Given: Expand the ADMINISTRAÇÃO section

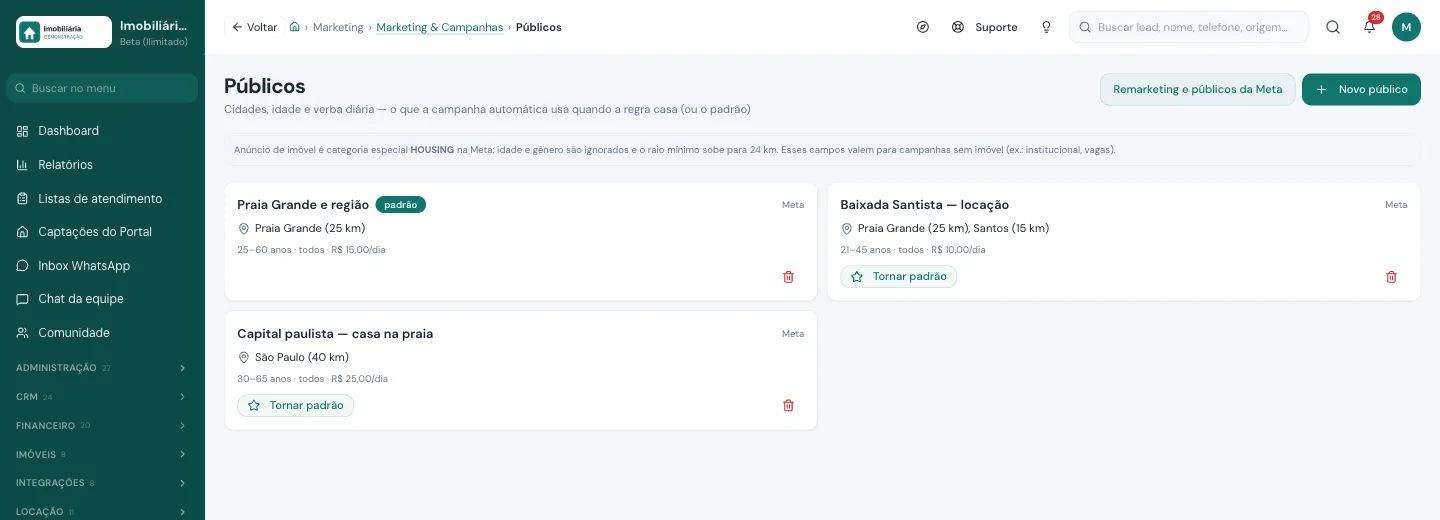Looking at the screenshot, I should coord(102,368).
